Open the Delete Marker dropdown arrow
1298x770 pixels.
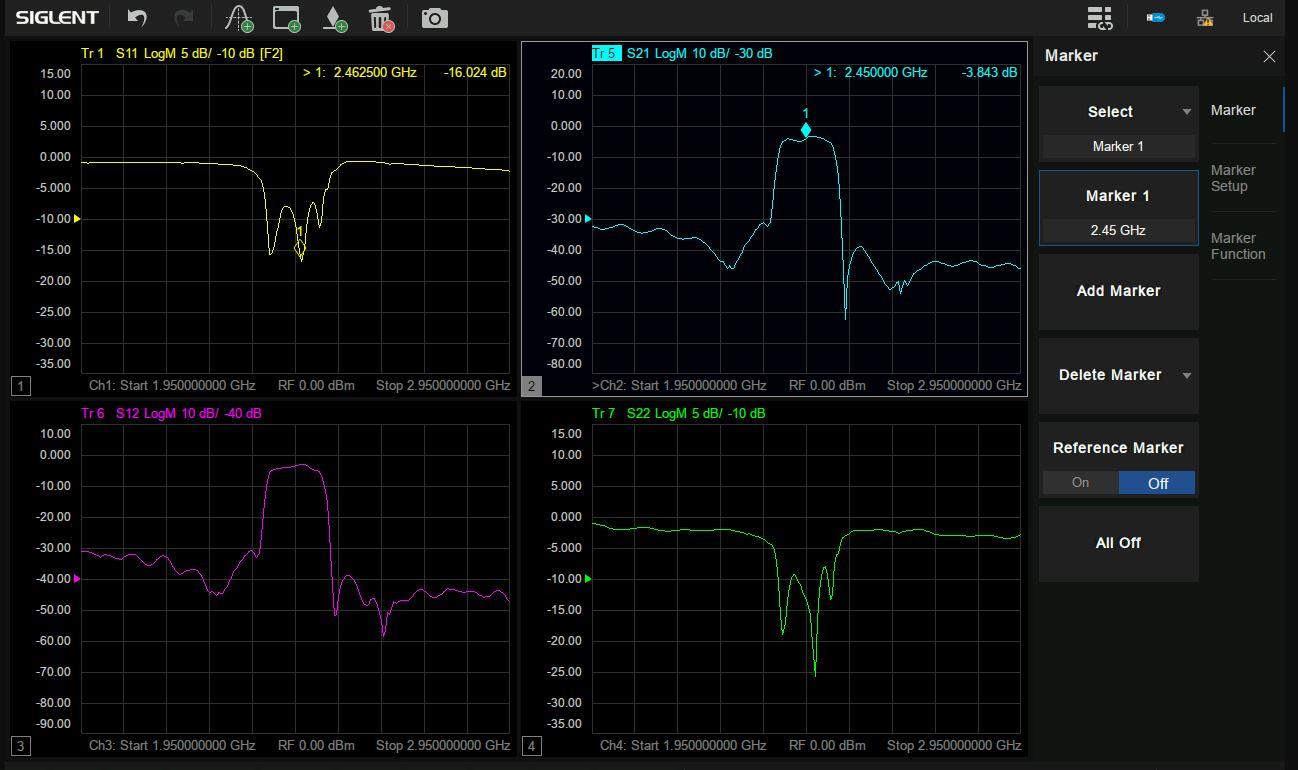click(x=1186, y=376)
